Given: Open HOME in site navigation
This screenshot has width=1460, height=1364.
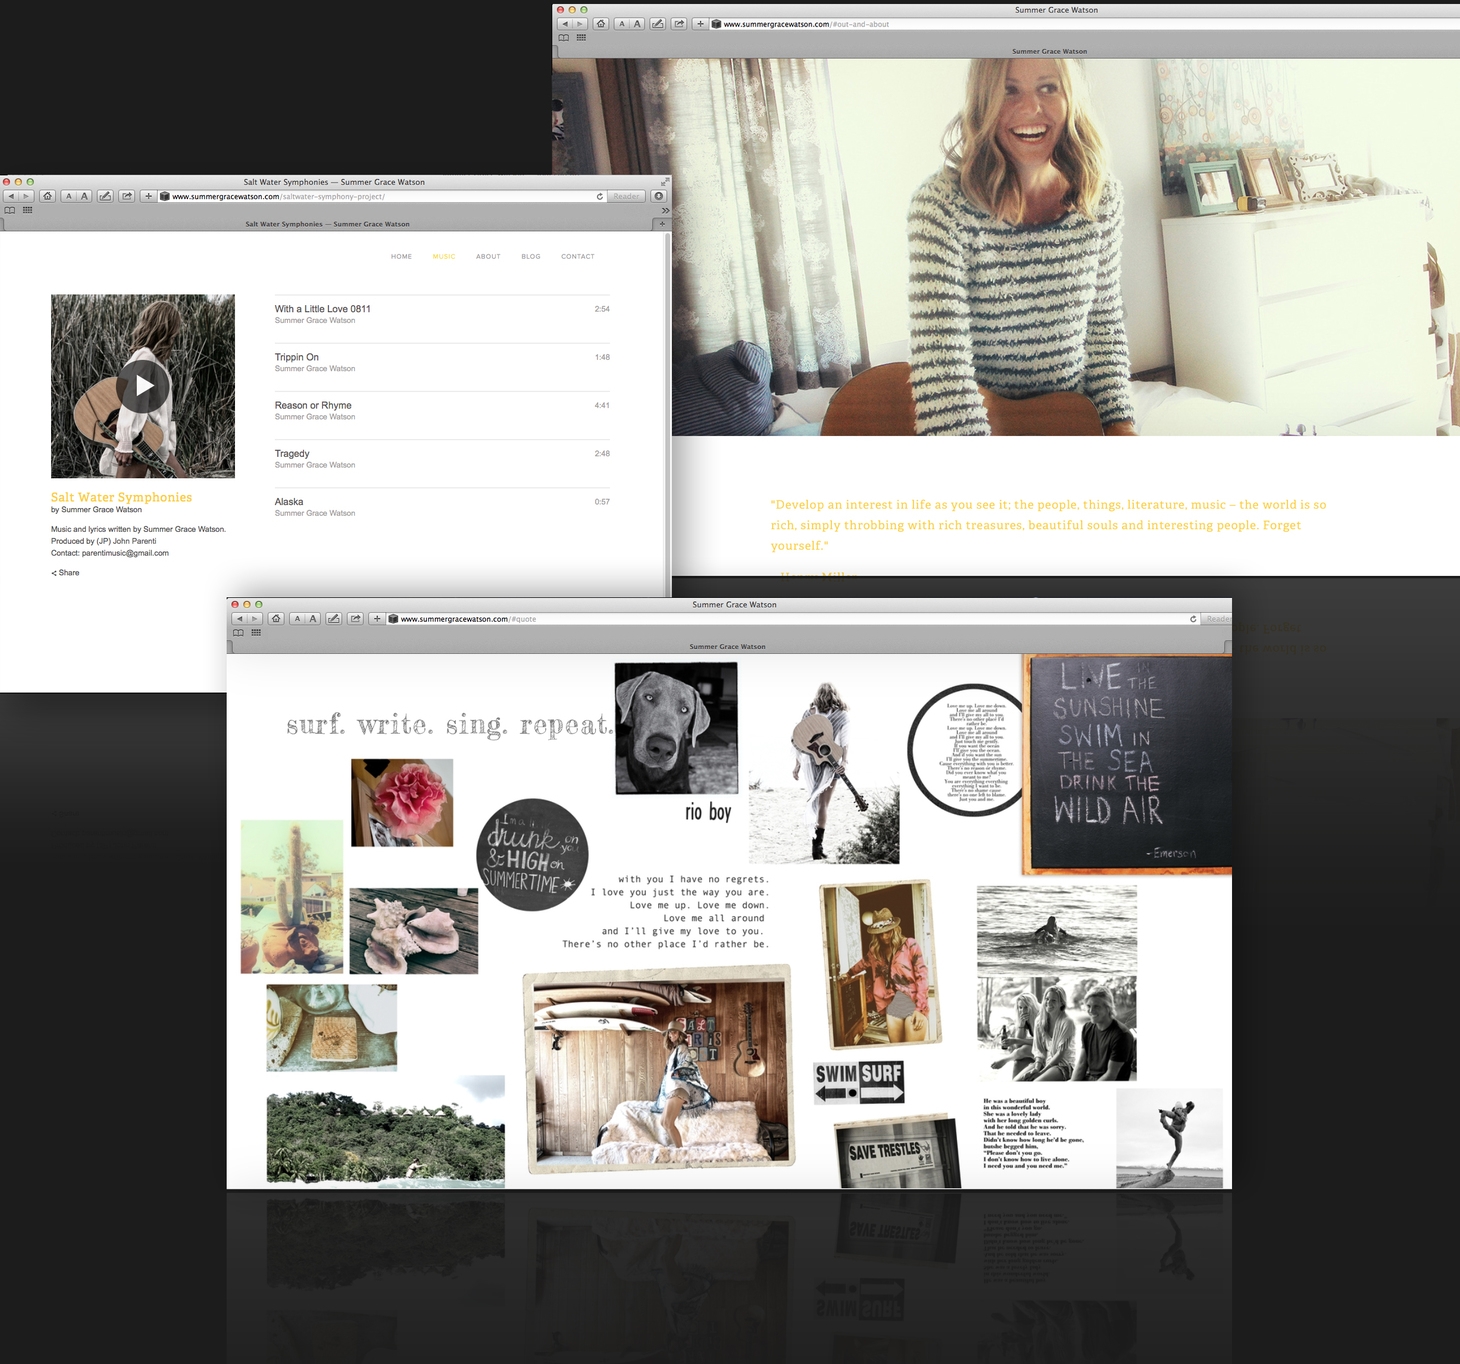Looking at the screenshot, I should tap(401, 257).
